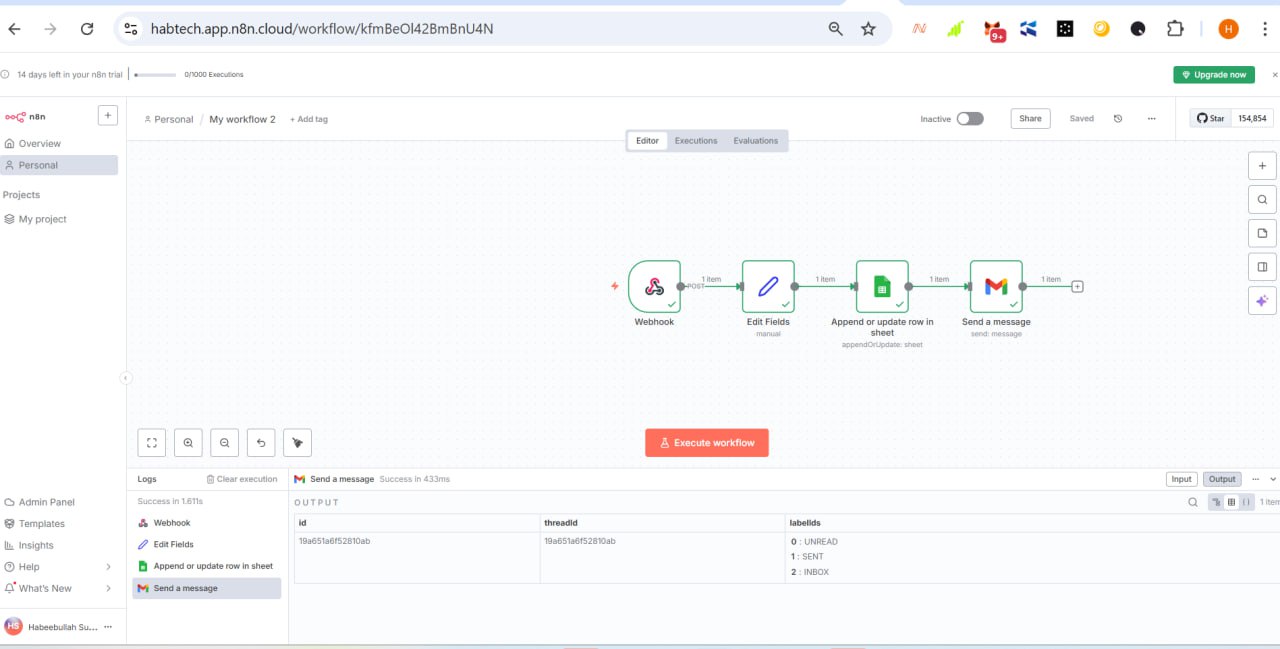Switch to the Executions tab
Screen dimensions: 1280x649
point(696,141)
